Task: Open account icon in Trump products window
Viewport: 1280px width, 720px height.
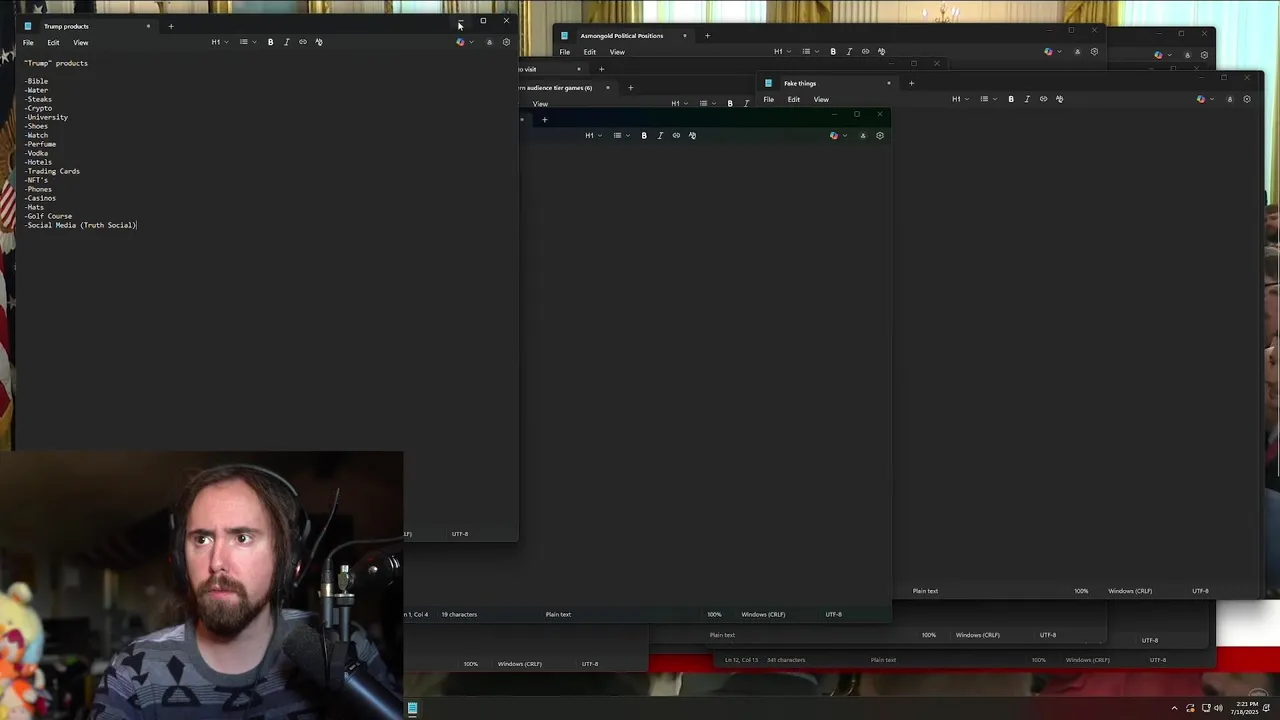Action: pos(489,42)
